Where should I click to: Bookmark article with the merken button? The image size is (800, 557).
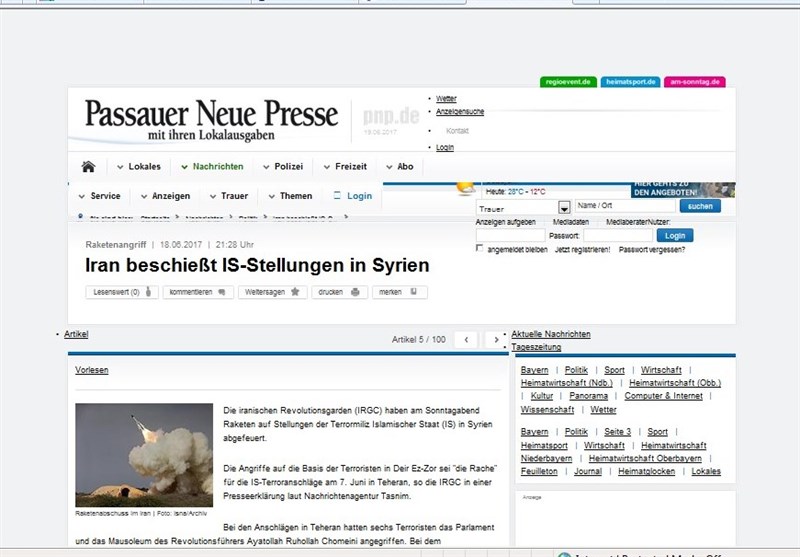point(400,292)
